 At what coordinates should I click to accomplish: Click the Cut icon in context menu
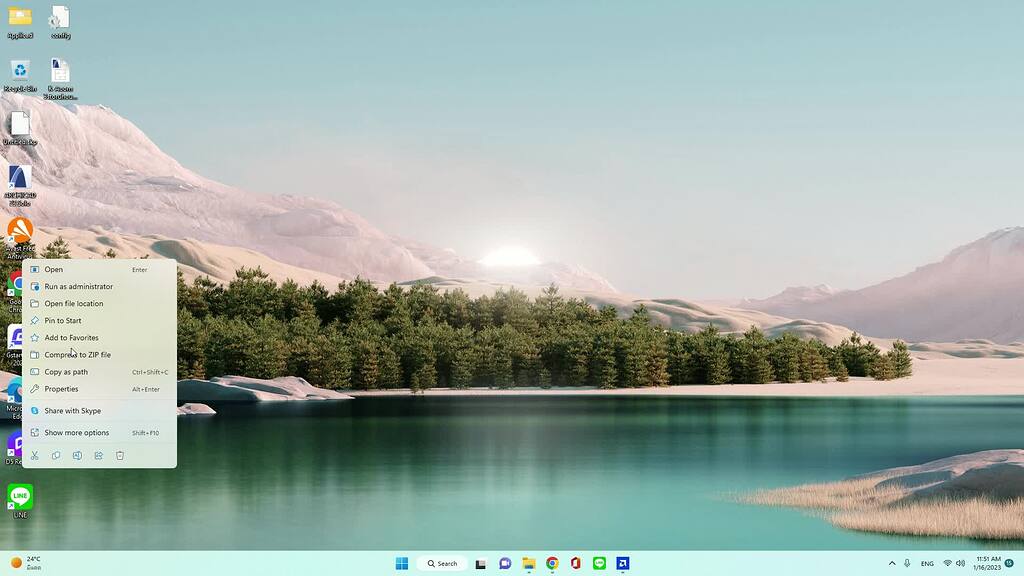[x=34, y=456]
